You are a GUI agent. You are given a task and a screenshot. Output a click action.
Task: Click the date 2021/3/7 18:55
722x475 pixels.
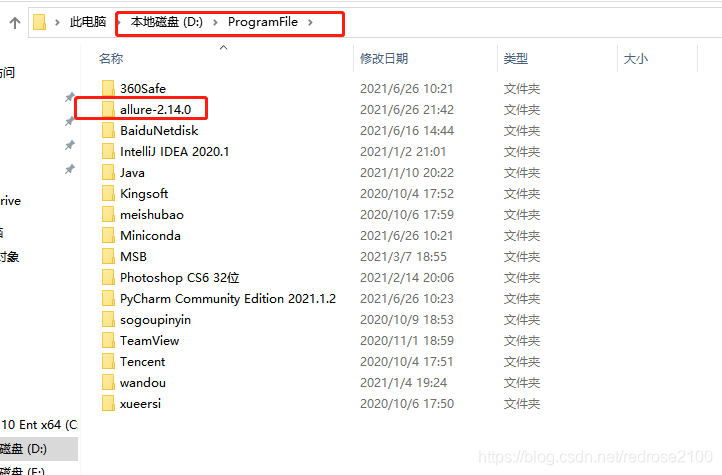click(403, 256)
